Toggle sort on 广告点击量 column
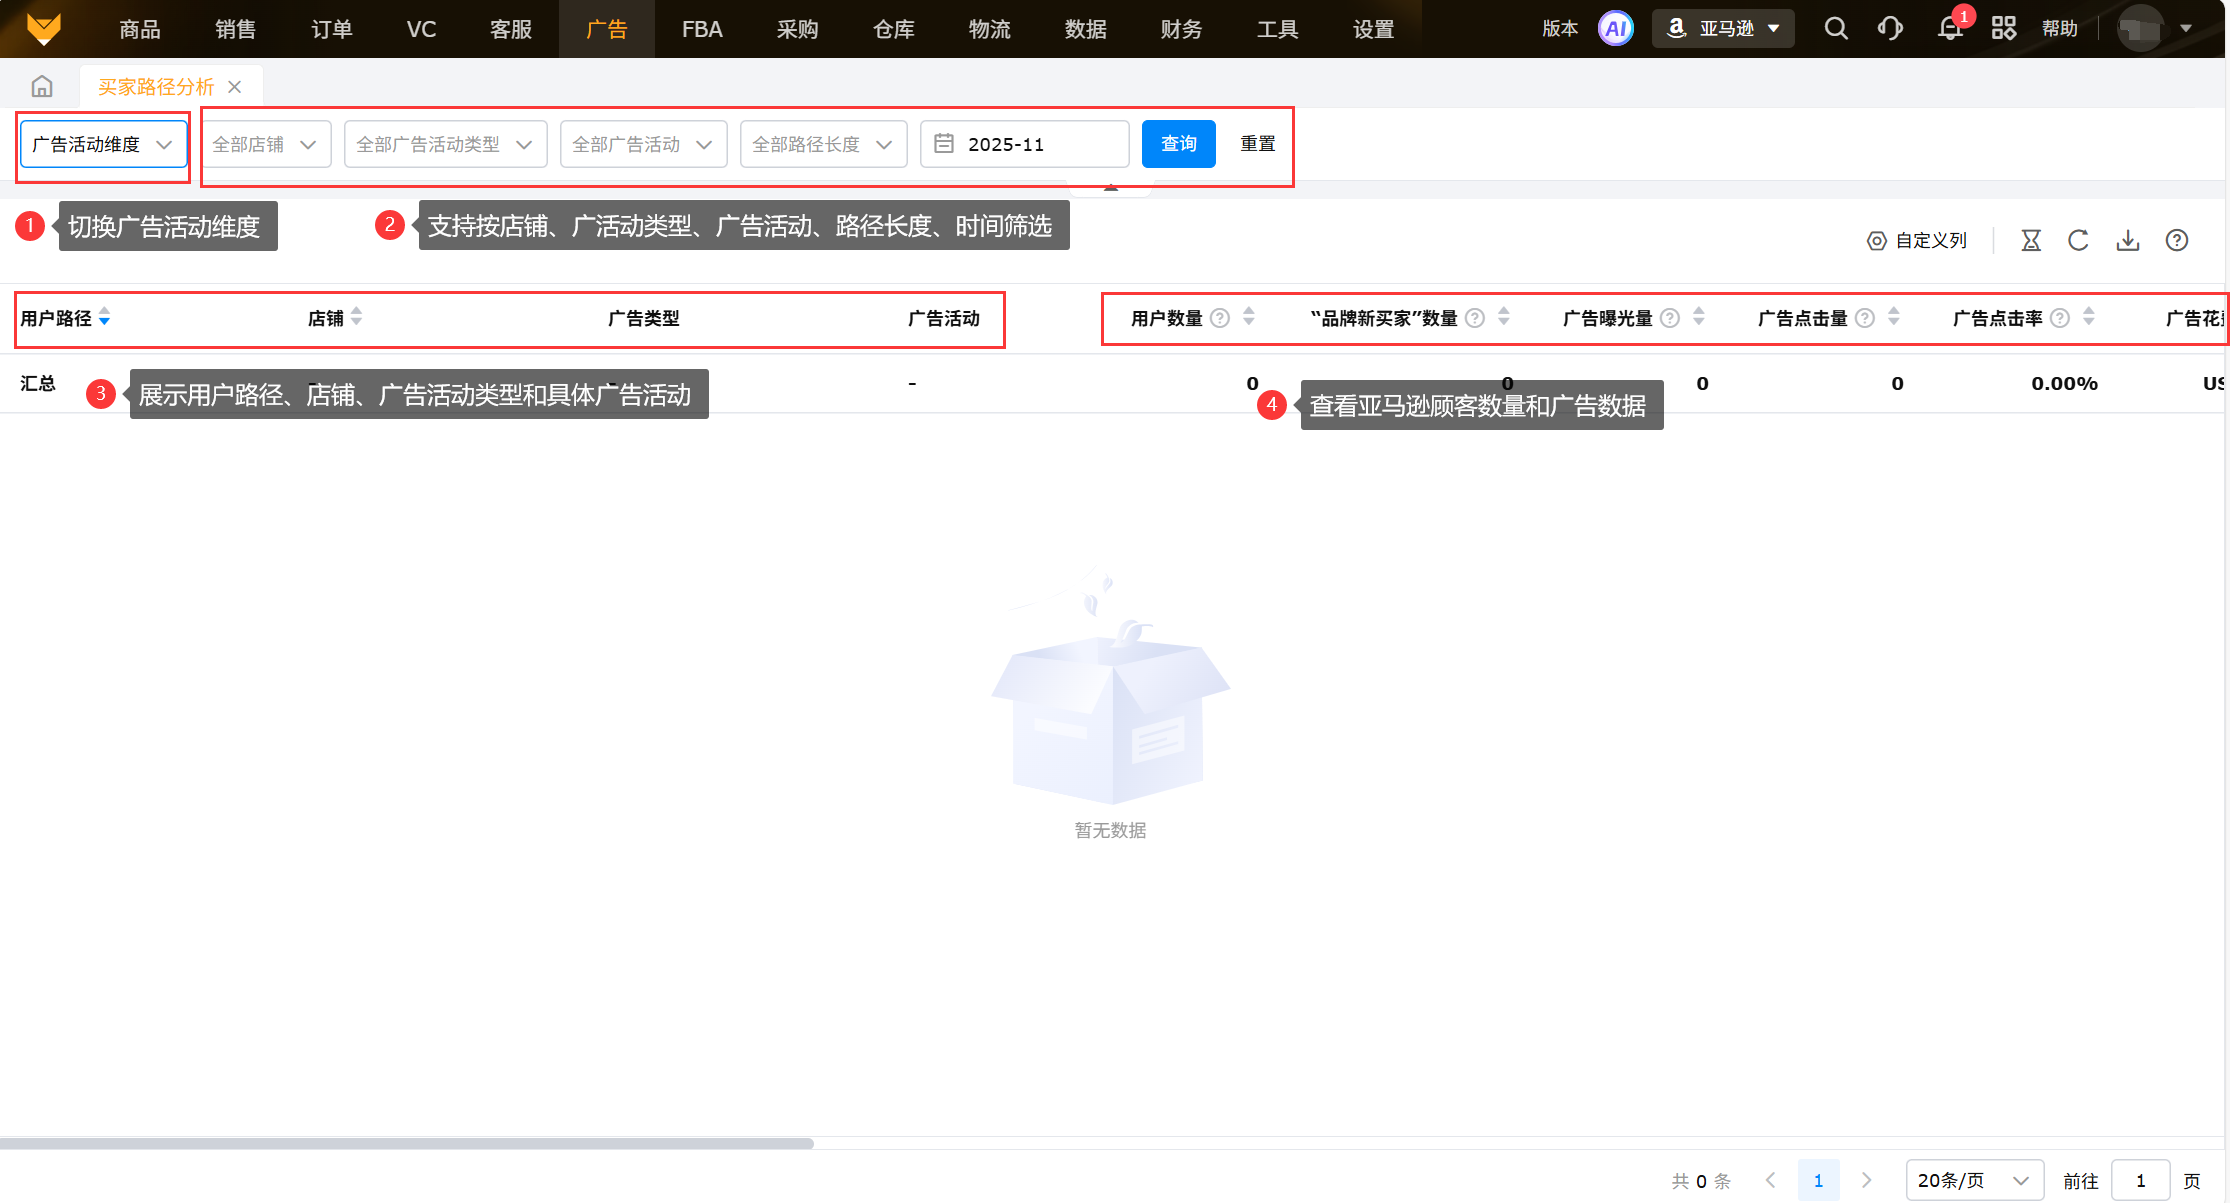This screenshot has width=2230, height=1203. coord(1893,318)
